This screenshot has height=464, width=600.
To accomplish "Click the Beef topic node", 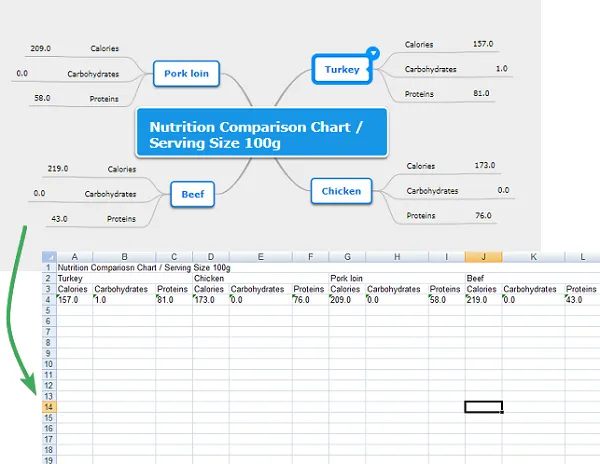I will pos(192,194).
